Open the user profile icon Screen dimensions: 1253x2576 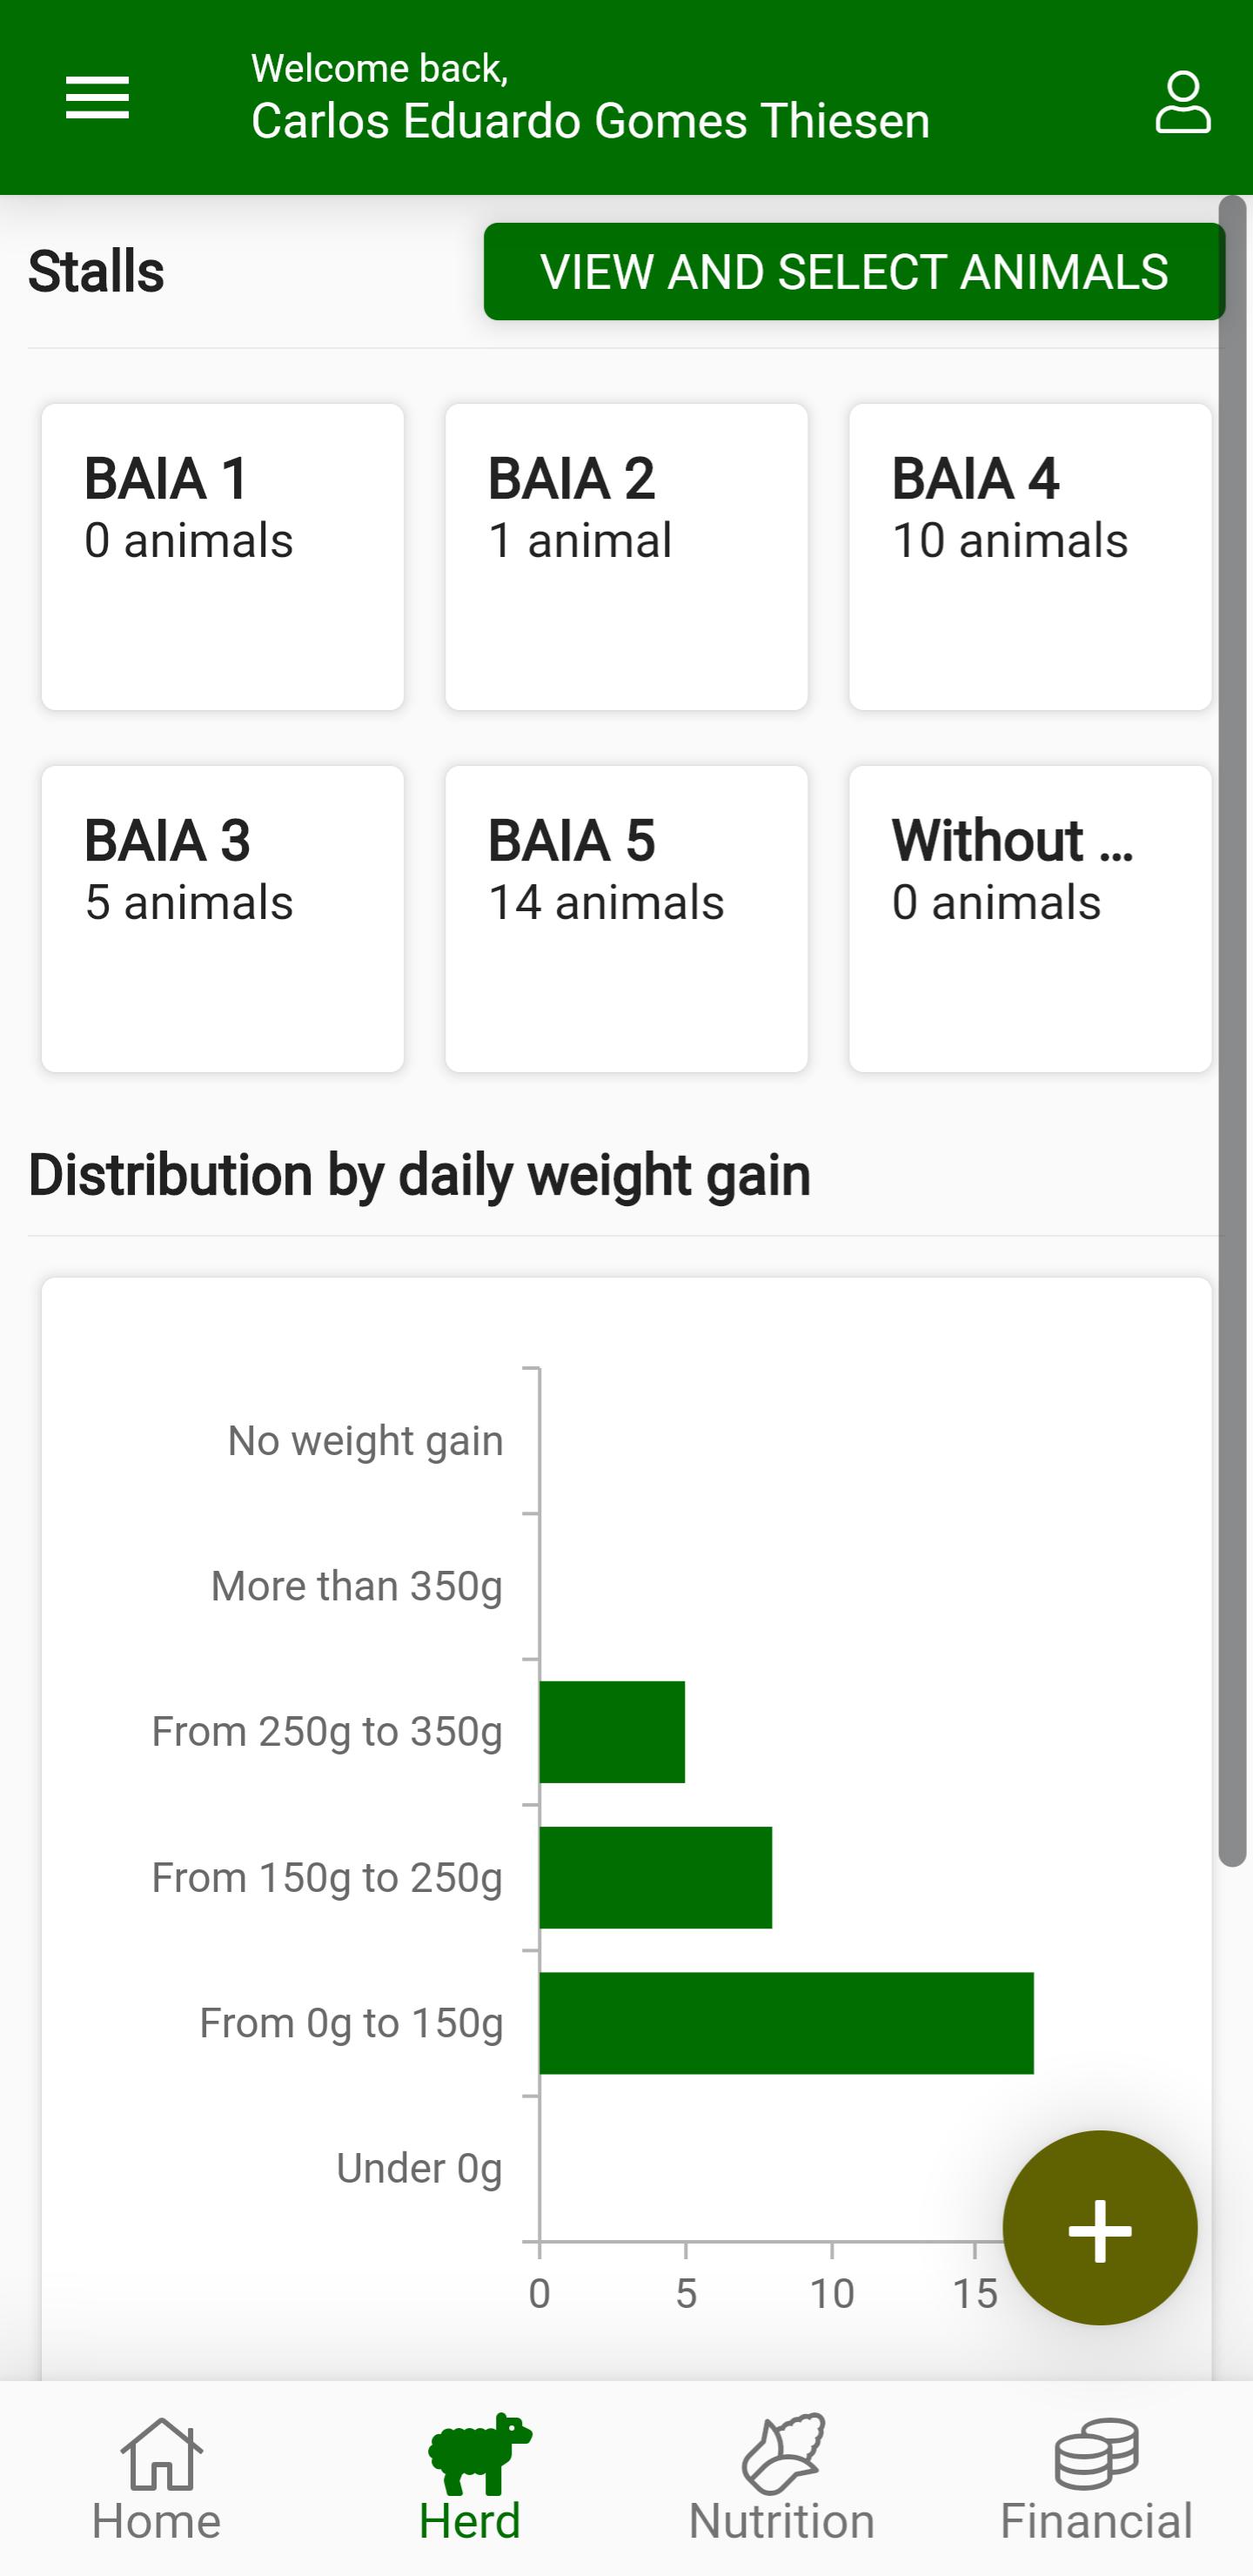click(1183, 101)
